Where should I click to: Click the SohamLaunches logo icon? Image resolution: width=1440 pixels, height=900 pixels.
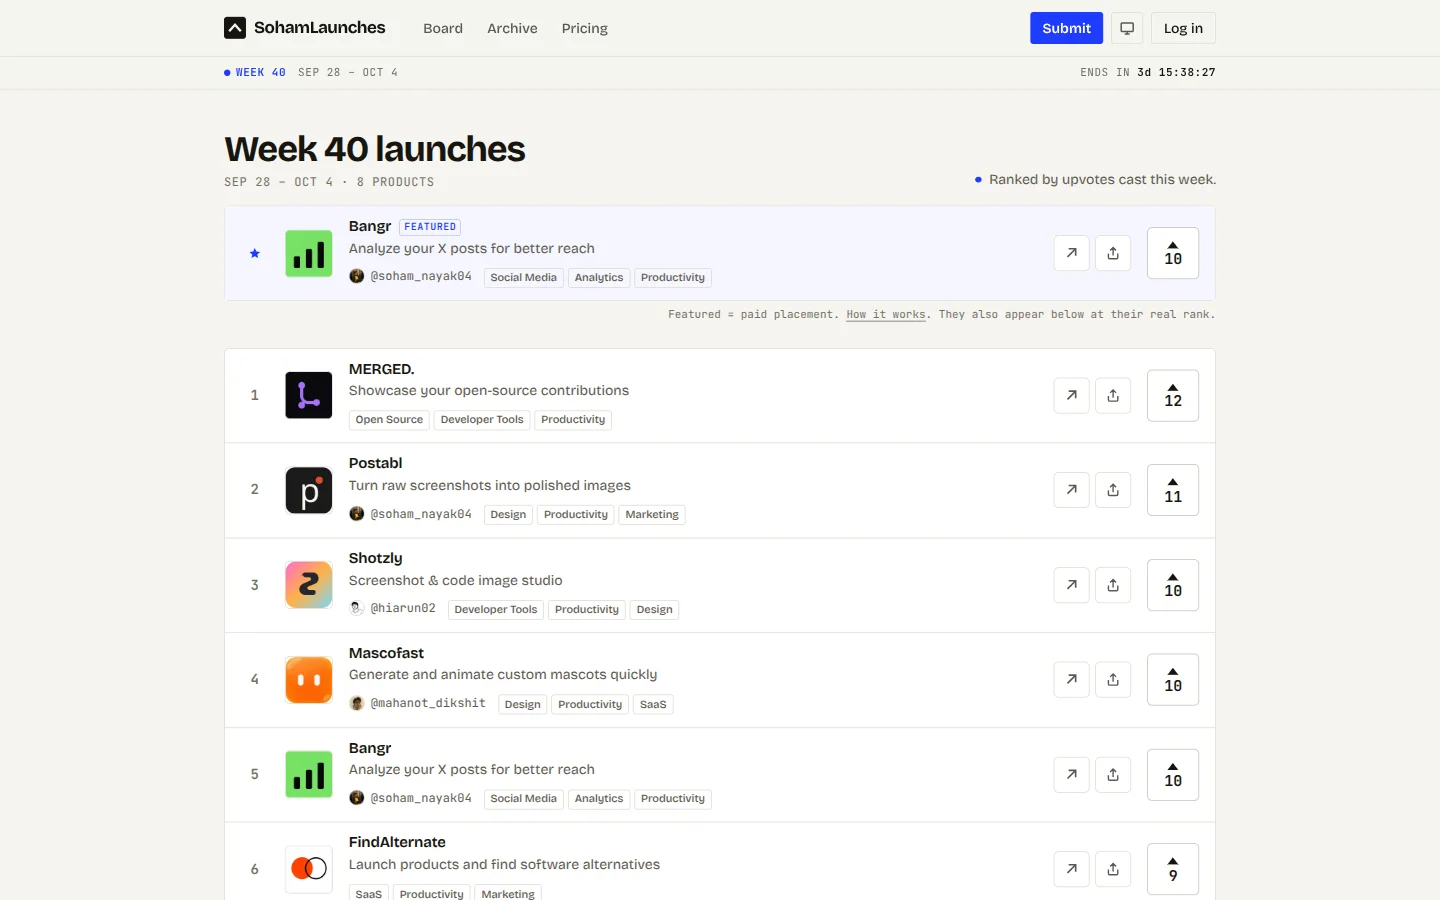click(x=235, y=28)
